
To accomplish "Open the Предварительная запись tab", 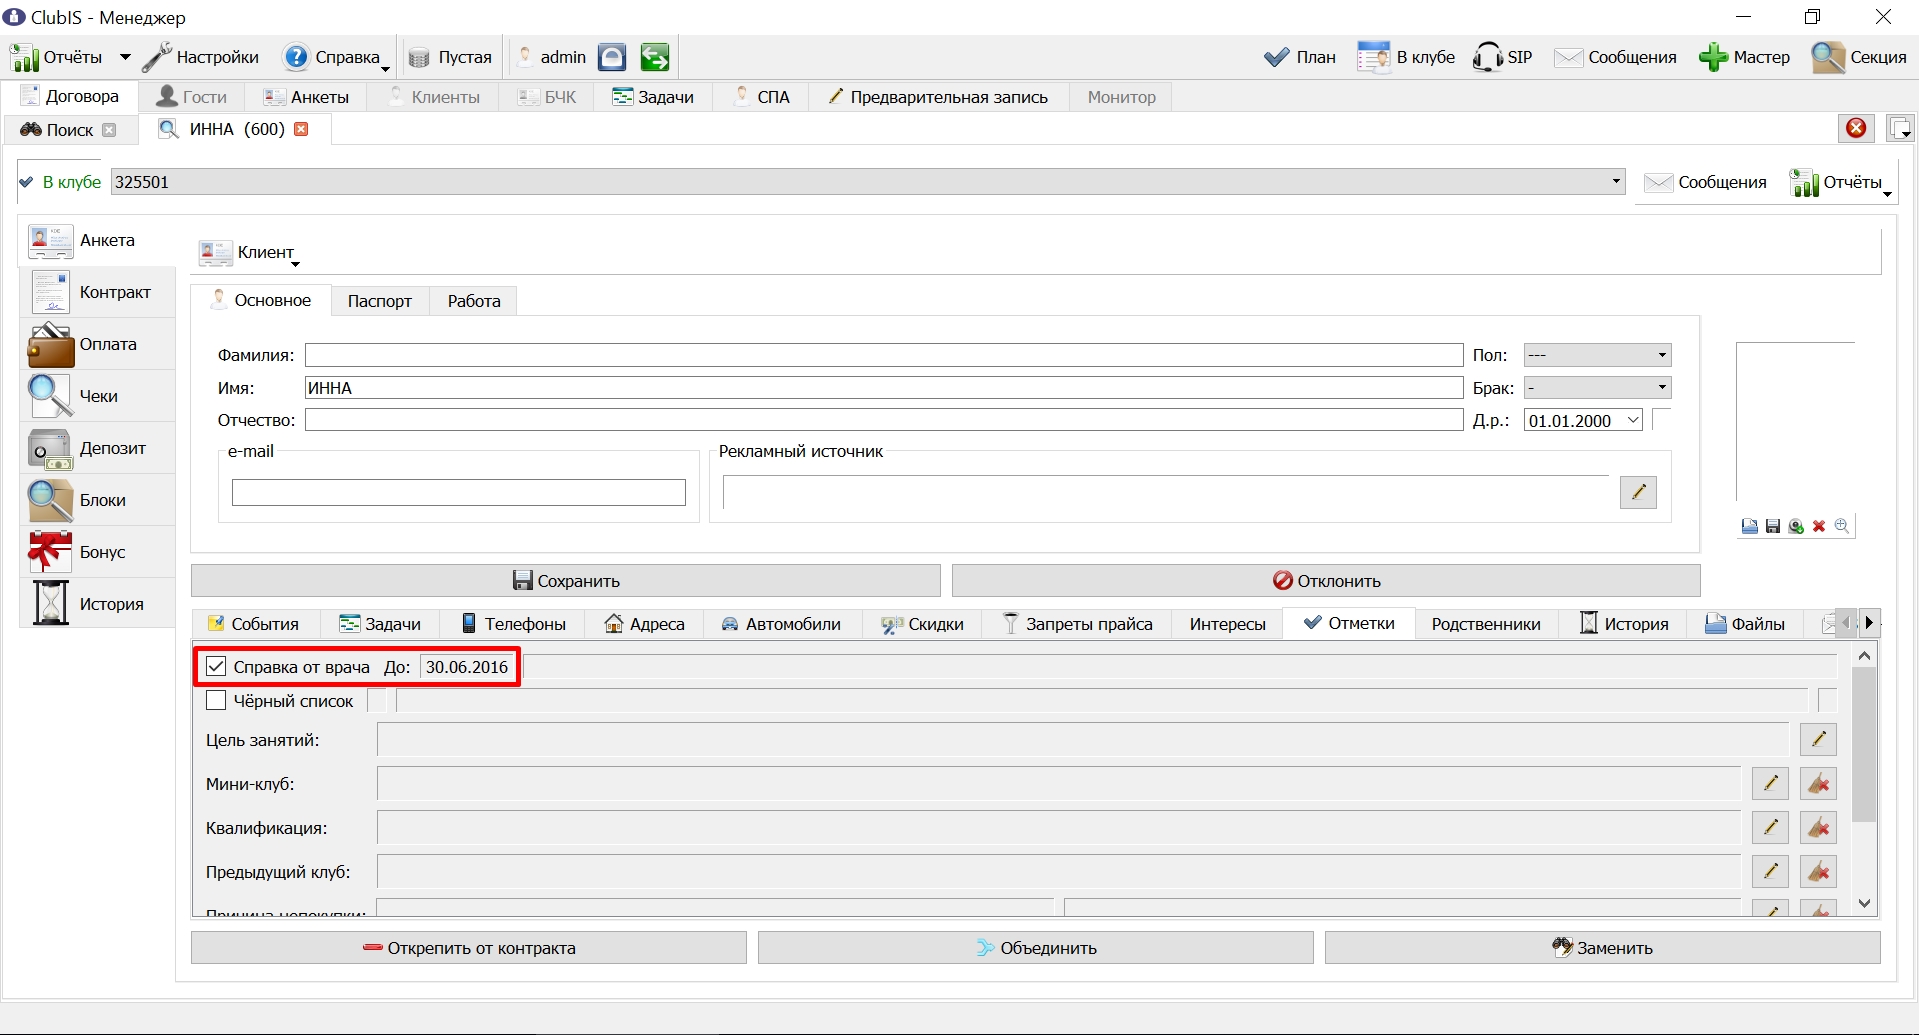I will coord(938,97).
